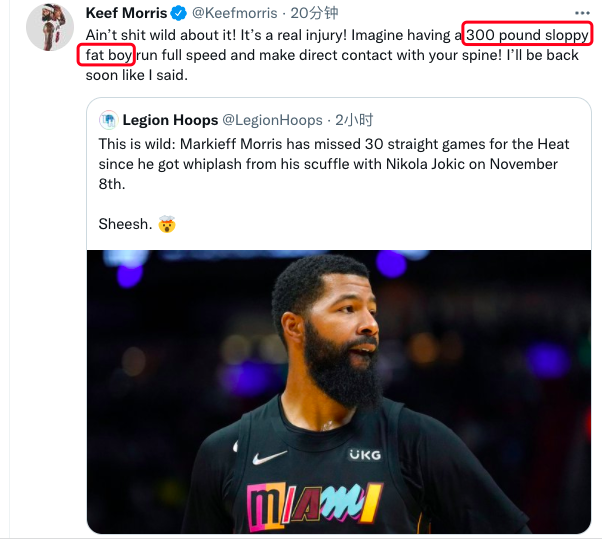Click the Keef Morris display name
The width and height of the screenshot is (602, 540).
click(x=124, y=13)
